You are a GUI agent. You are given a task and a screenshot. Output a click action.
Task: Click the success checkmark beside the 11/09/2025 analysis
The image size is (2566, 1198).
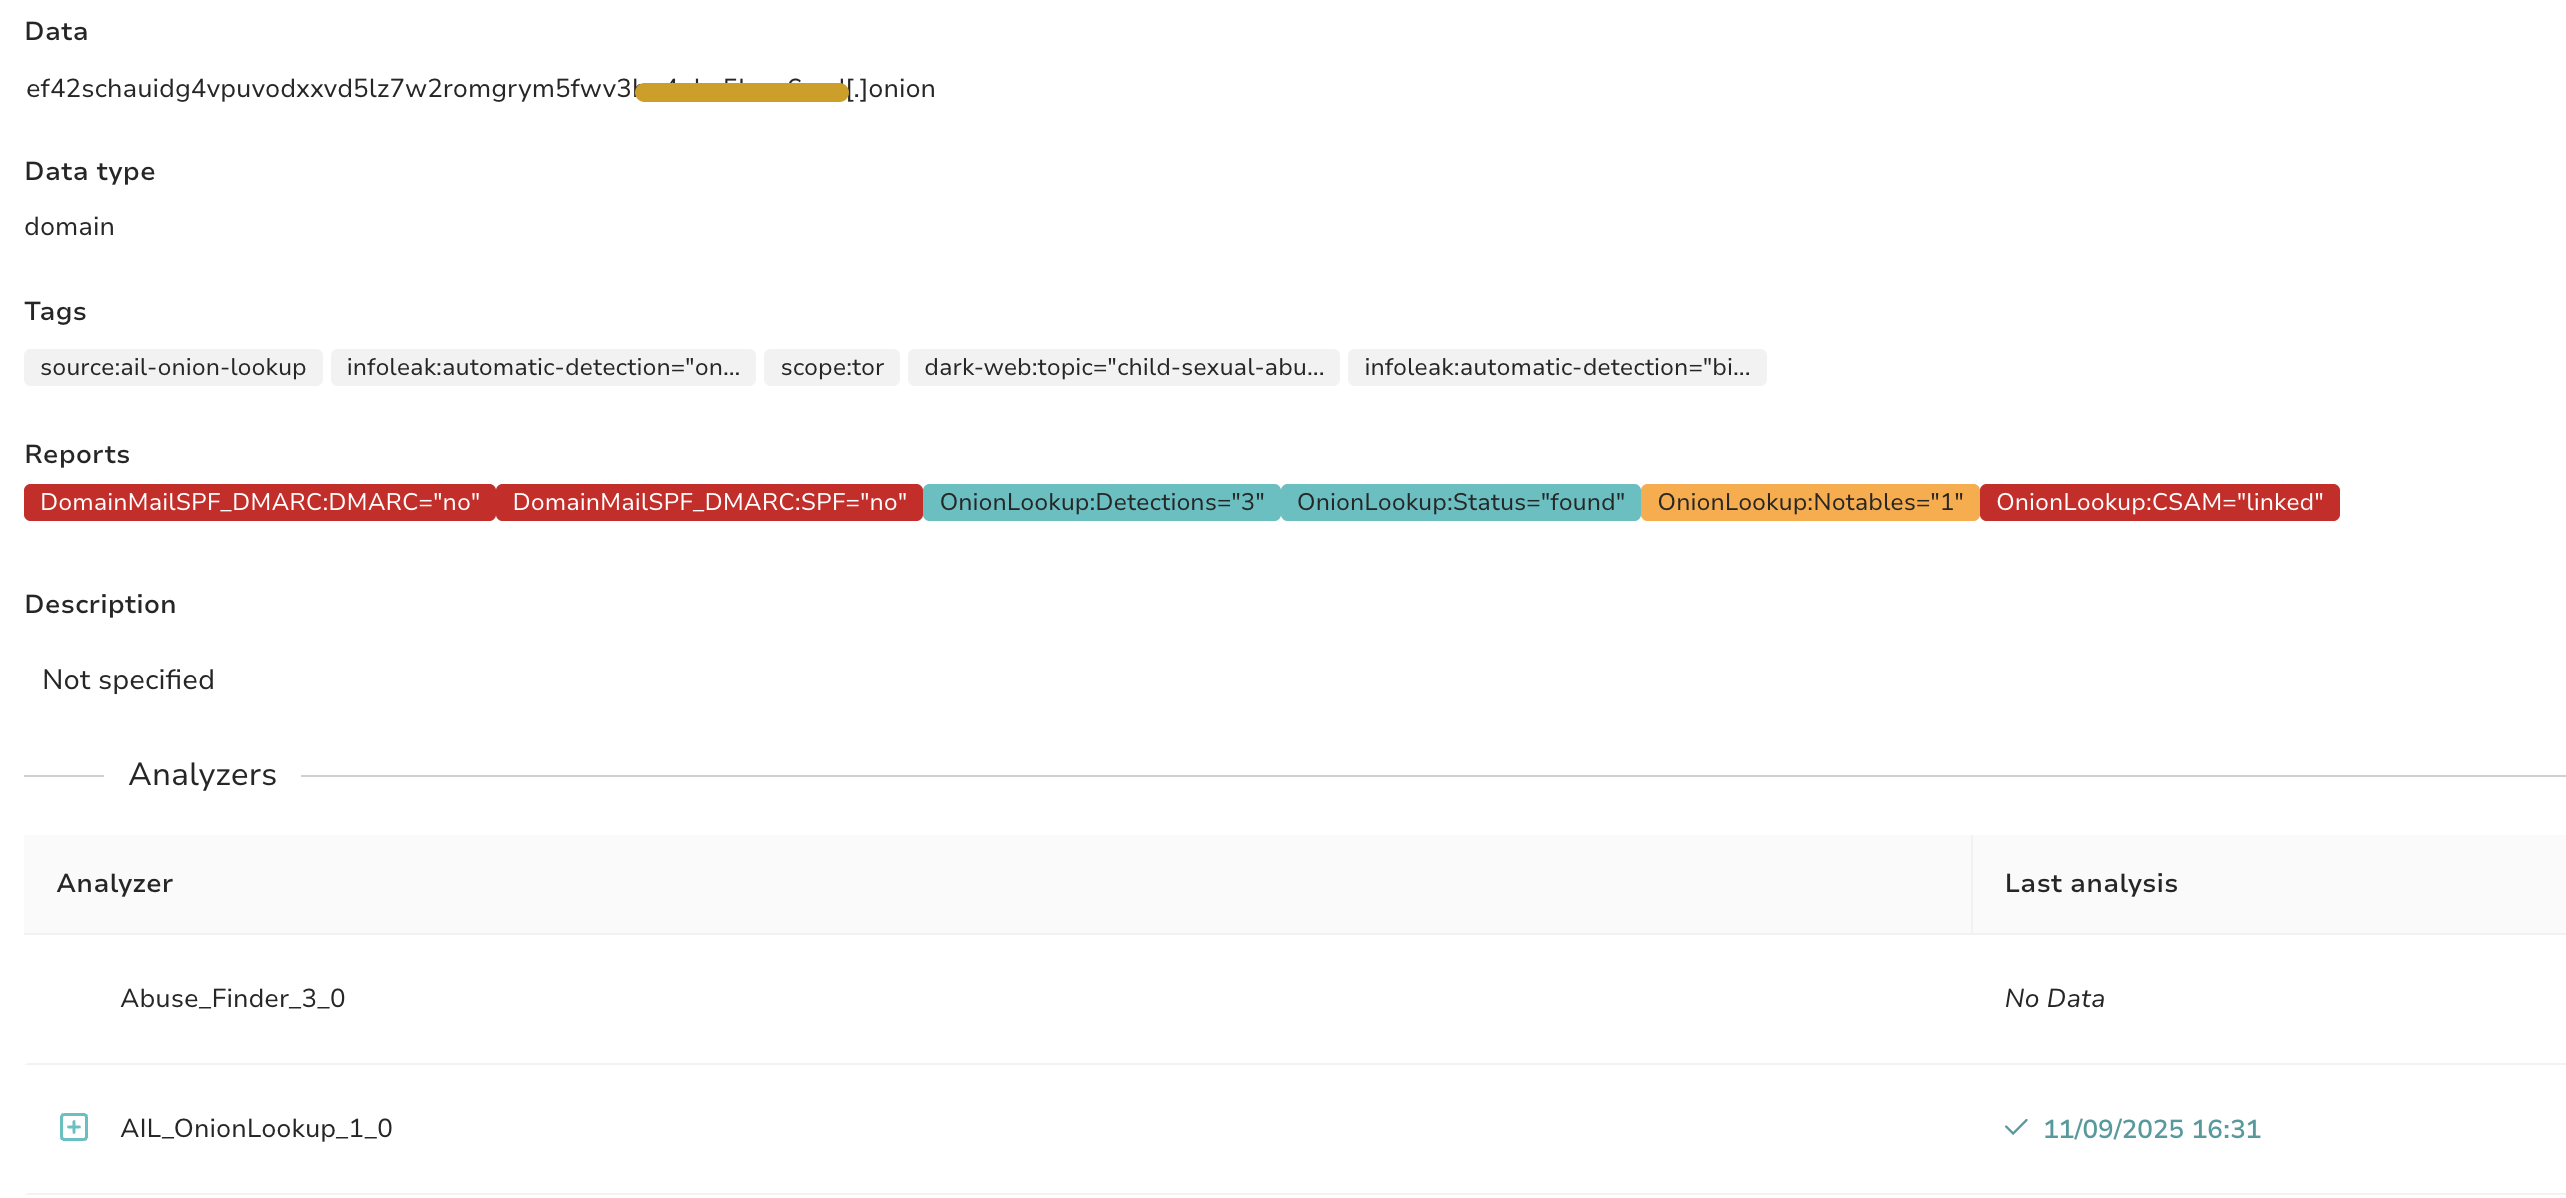click(2016, 1128)
